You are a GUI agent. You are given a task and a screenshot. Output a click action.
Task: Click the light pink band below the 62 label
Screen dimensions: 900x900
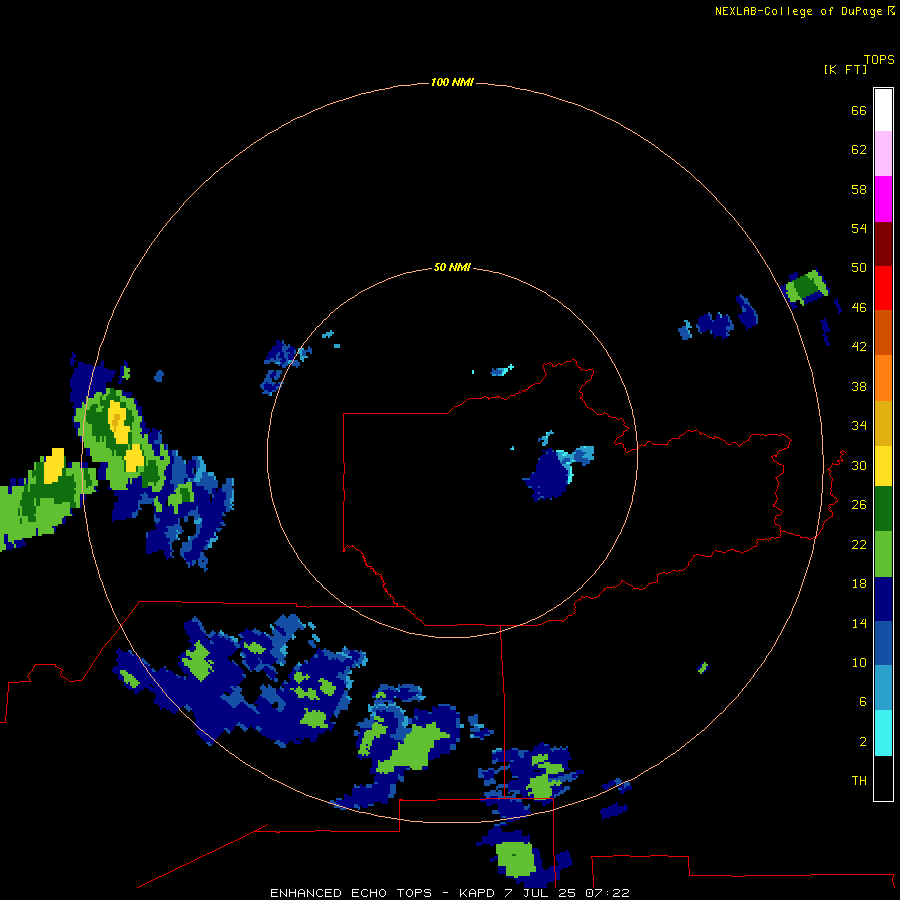[883, 153]
